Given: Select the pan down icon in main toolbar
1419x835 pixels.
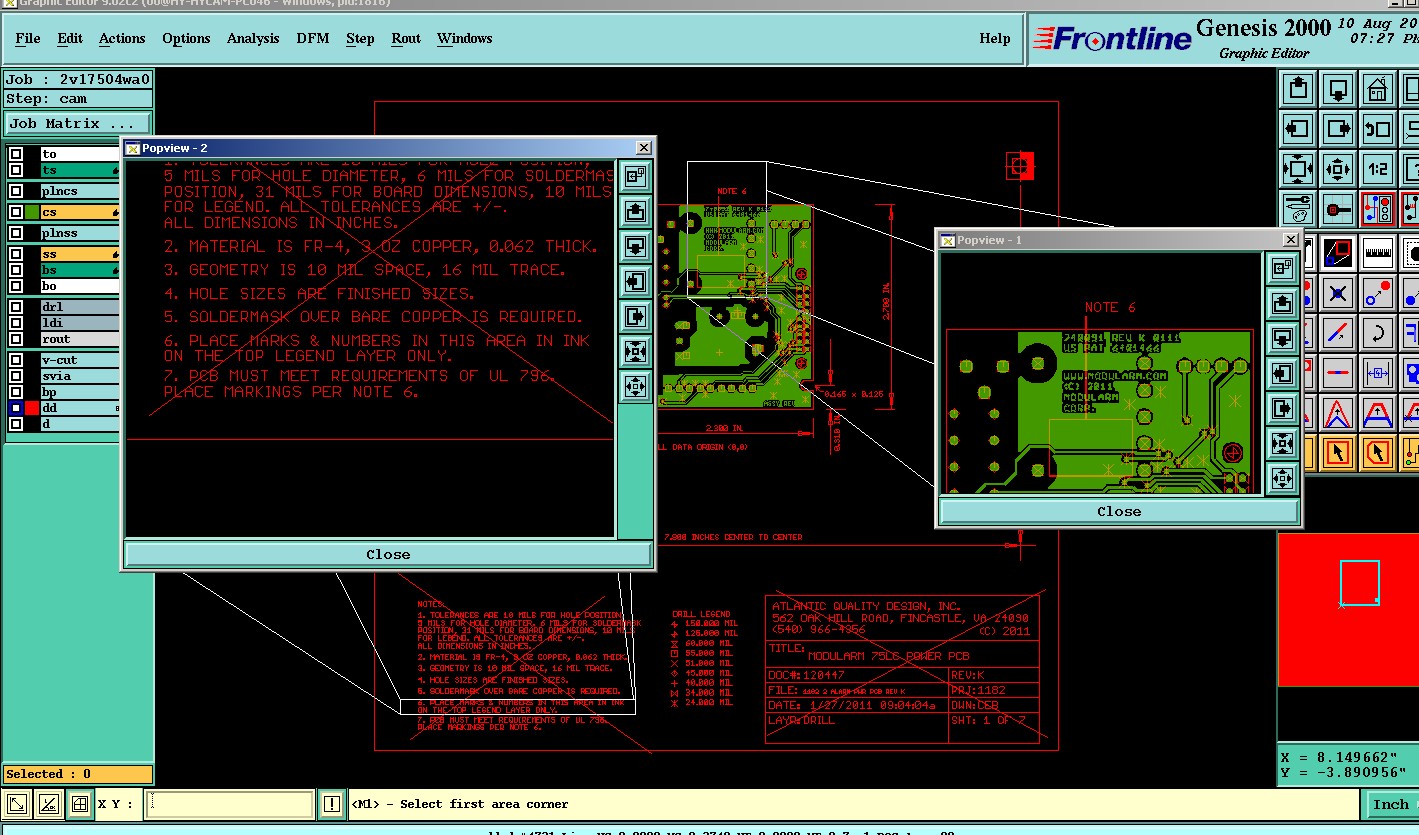Looking at the screenshot, I should [1338, 89].
